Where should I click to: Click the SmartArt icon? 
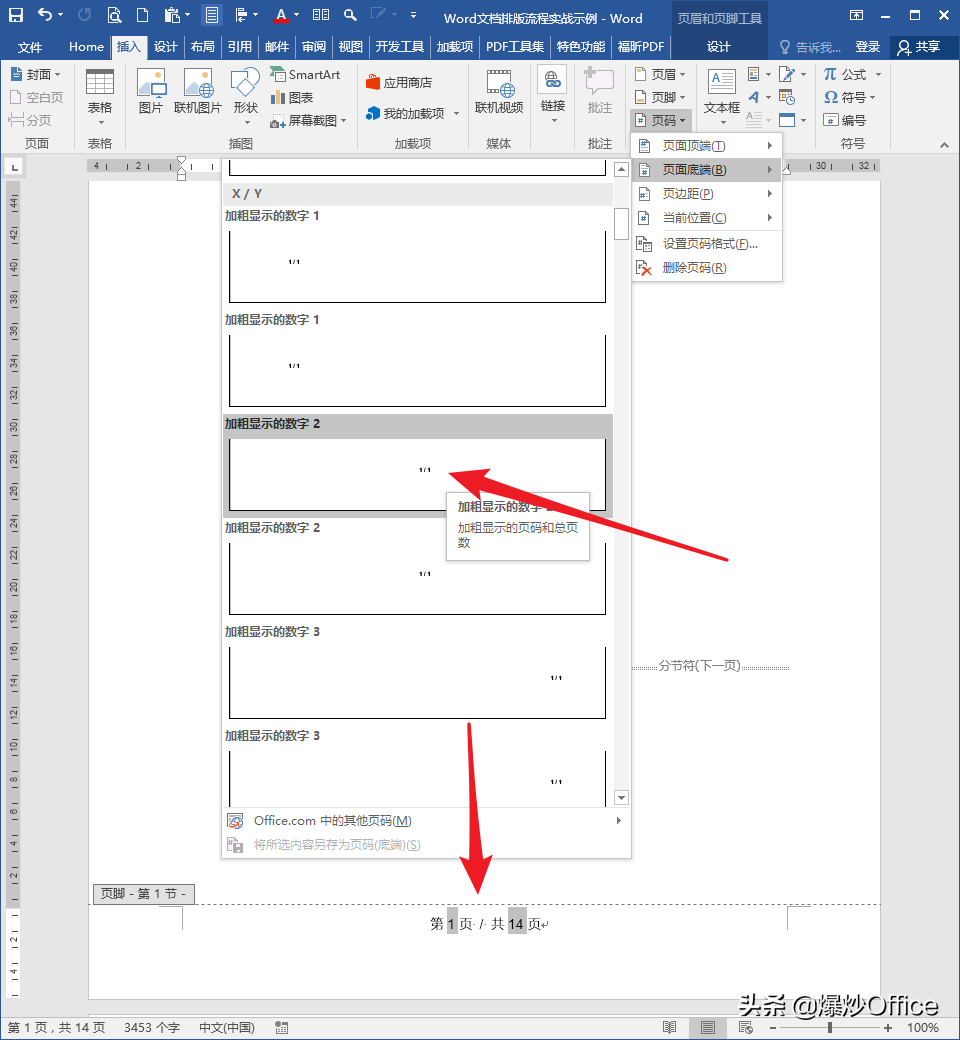pos(306,75)
